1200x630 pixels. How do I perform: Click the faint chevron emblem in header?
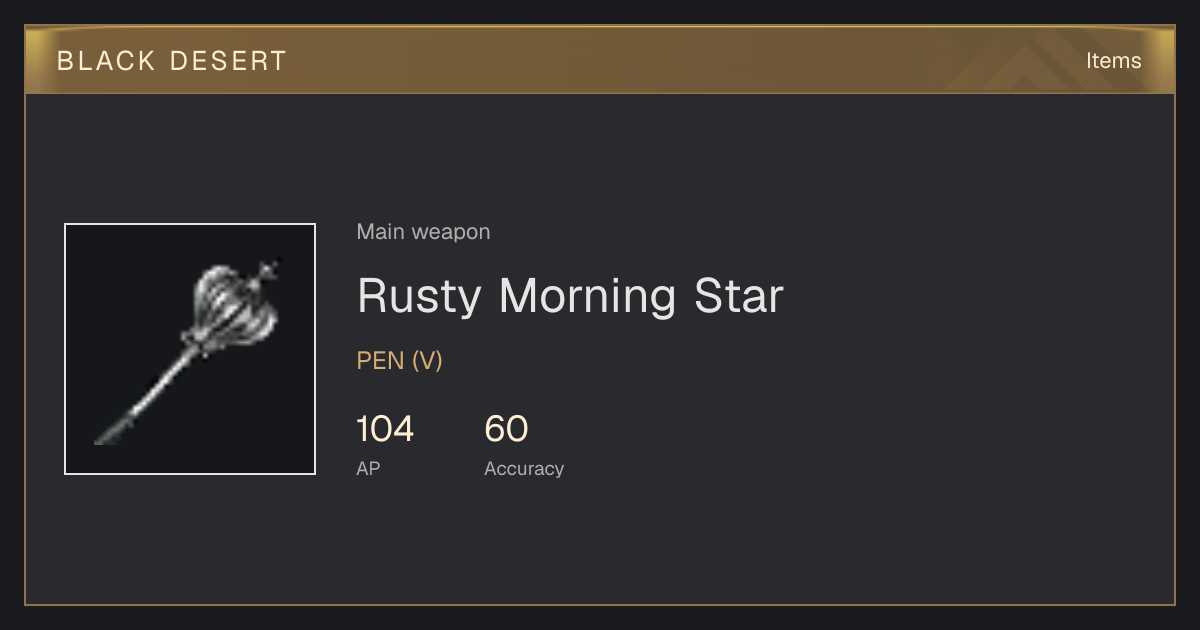(x=1040, y=61)
